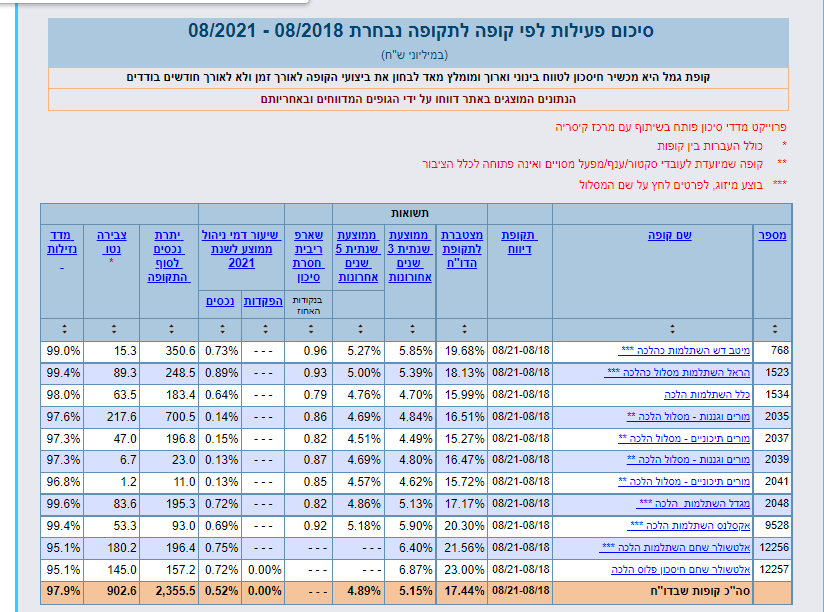This screenshot has width=824, height=612.
Task: Sort by יתרת נכסים arrows
Action: point(171,329)
